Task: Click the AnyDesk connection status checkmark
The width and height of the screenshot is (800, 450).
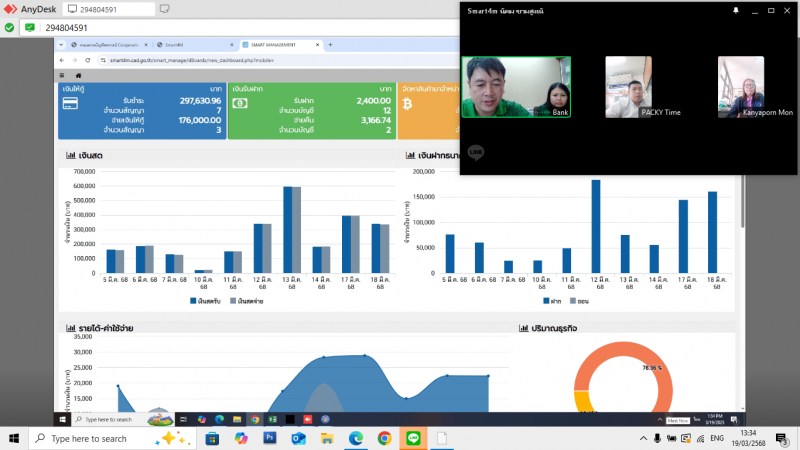Action: coord(9,28)
